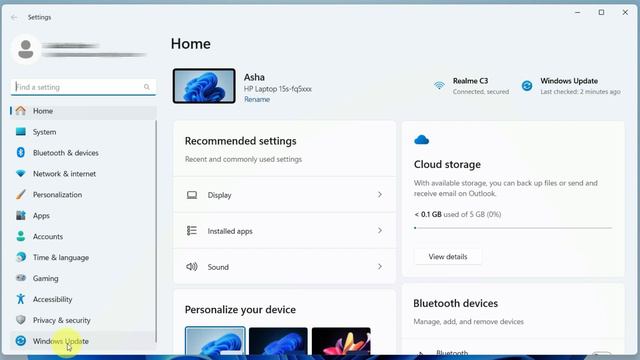Expand the Installed apps chevron
This screenshot has width=640, height=360.
coord(380,231)
